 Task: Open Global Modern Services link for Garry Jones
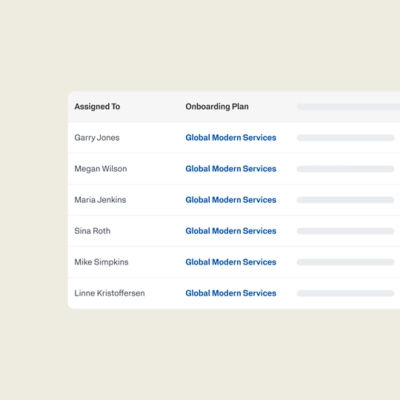point(231,138)
